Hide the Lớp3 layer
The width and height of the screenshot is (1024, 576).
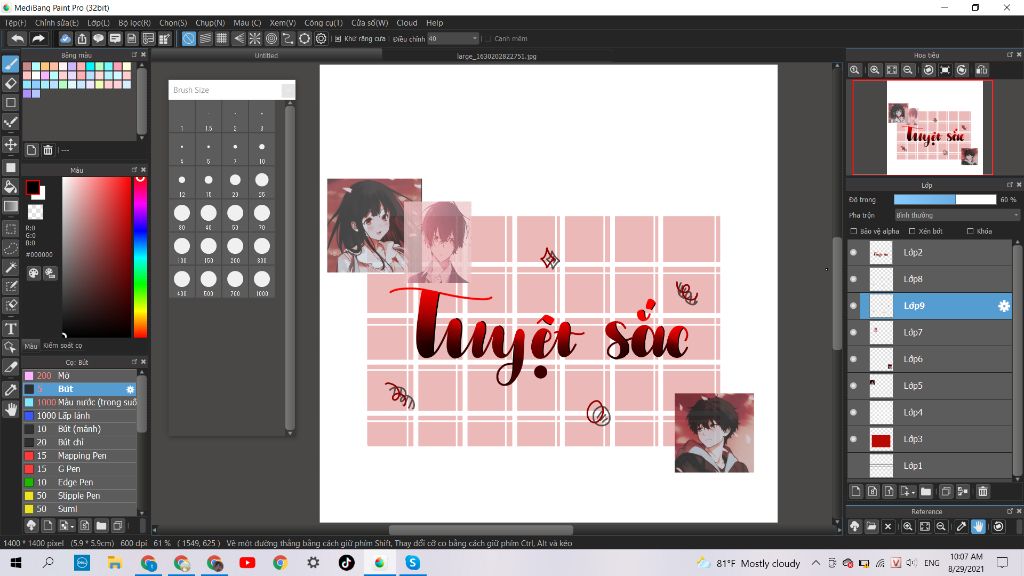(854, 440)
